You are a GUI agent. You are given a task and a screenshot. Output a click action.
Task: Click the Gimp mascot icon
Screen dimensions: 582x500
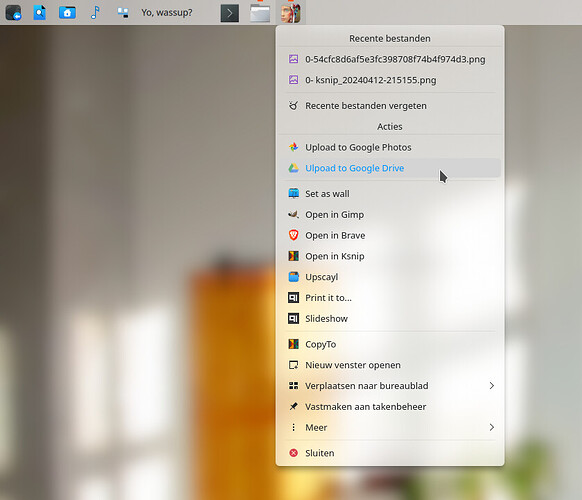[x=294, y=215]
